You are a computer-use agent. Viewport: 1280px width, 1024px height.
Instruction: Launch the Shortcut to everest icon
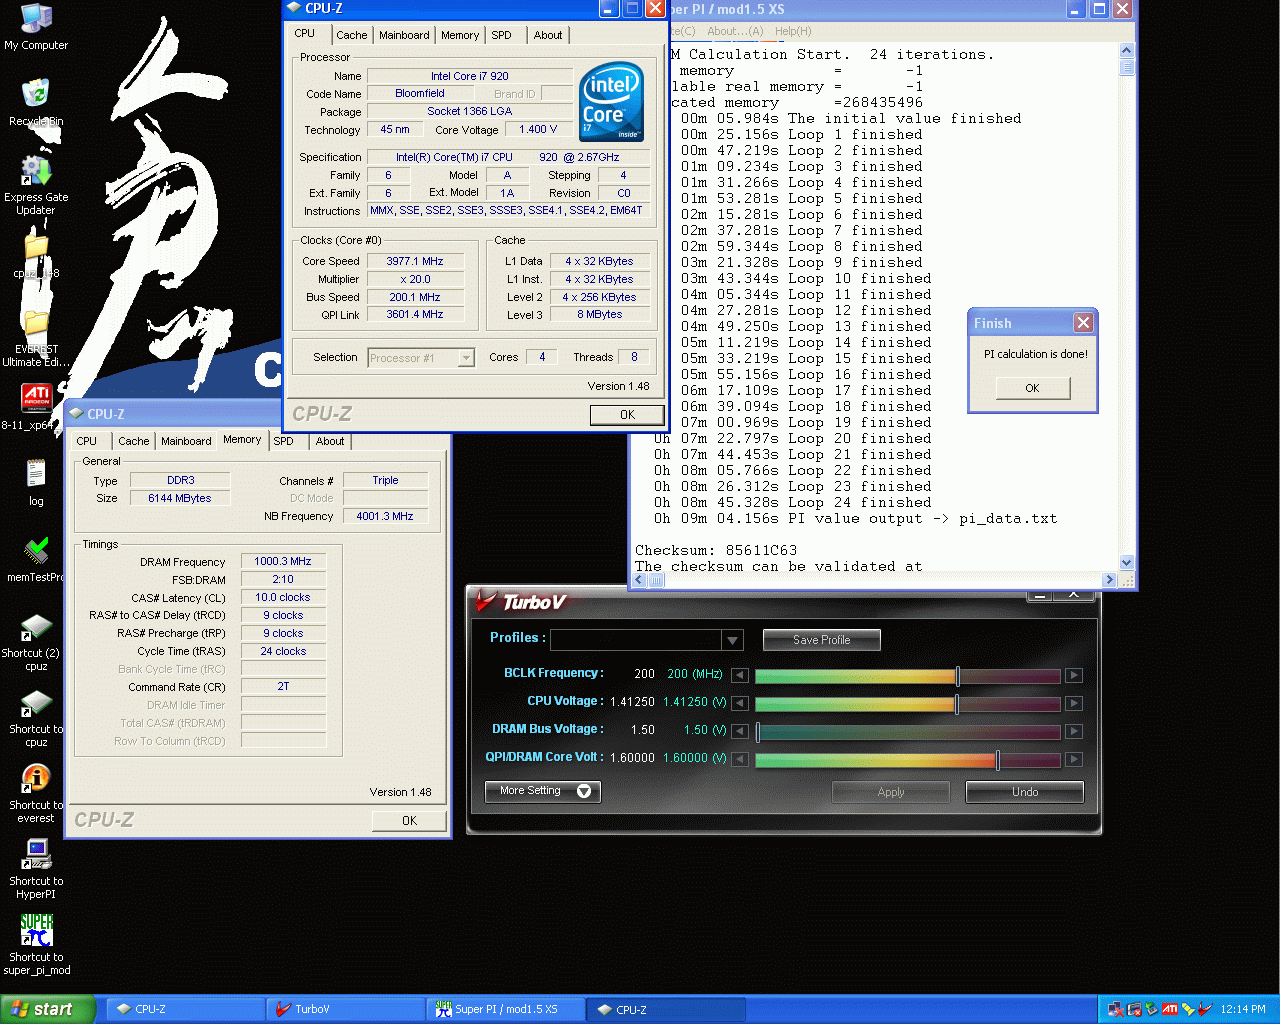point(36,794)
